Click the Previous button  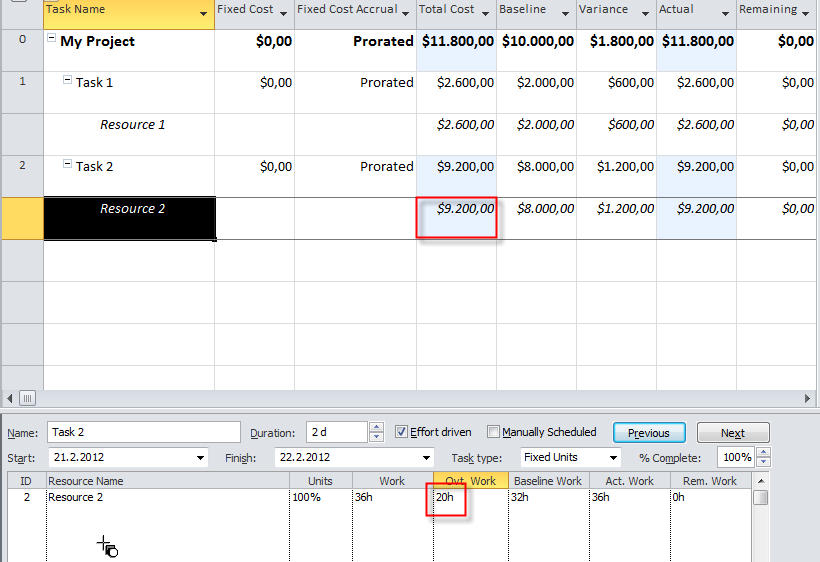648,433
